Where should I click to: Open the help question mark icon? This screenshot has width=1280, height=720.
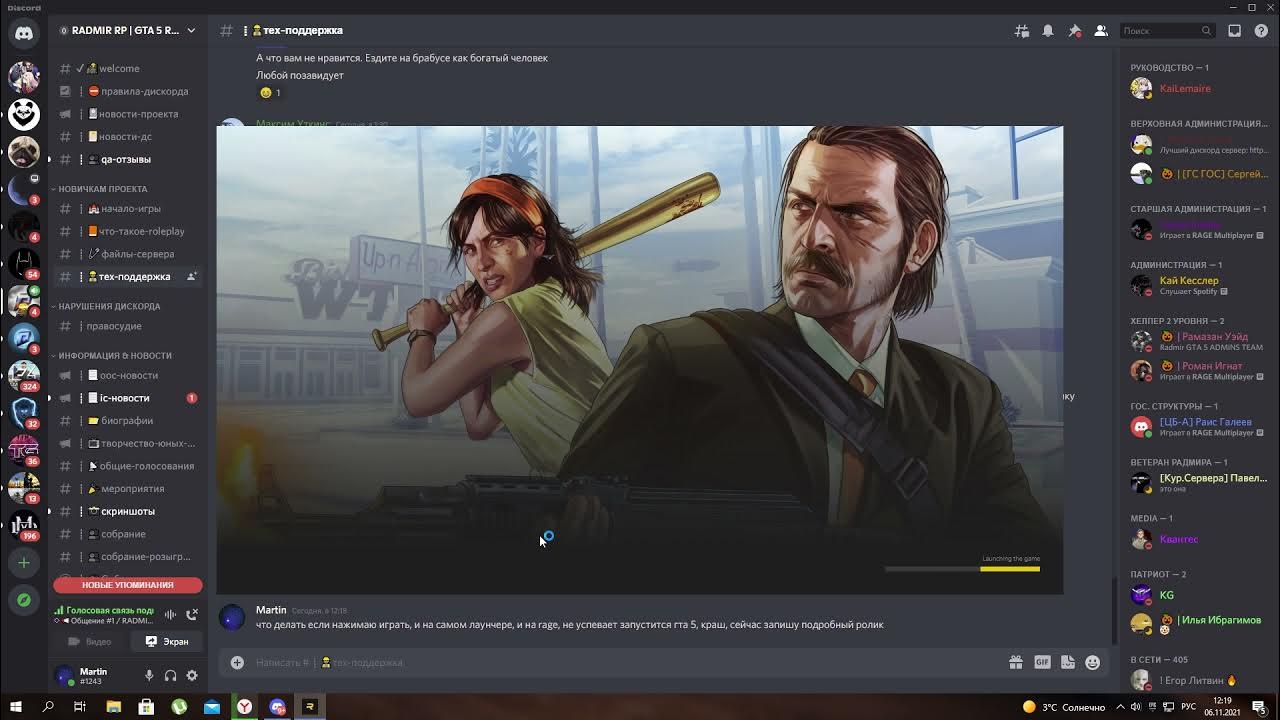point(1260,31)
